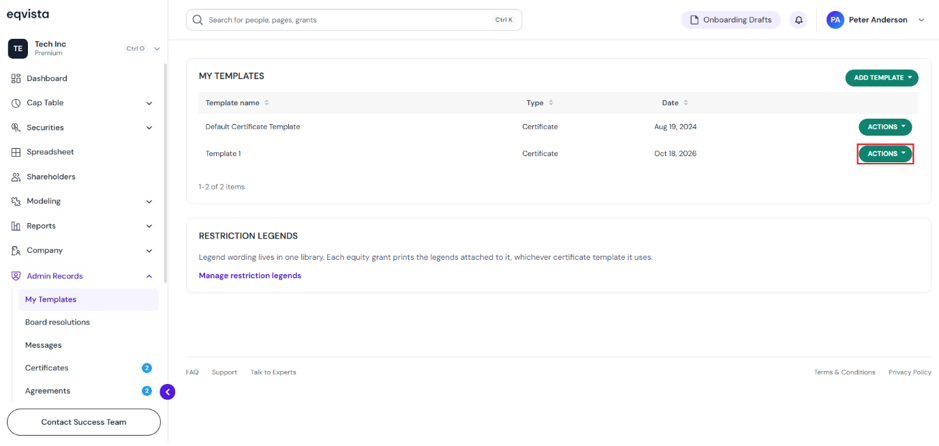Viewport: 939px width, 446px height.
Task: Click Template 1 name in table
Action: tap(223, 154)
